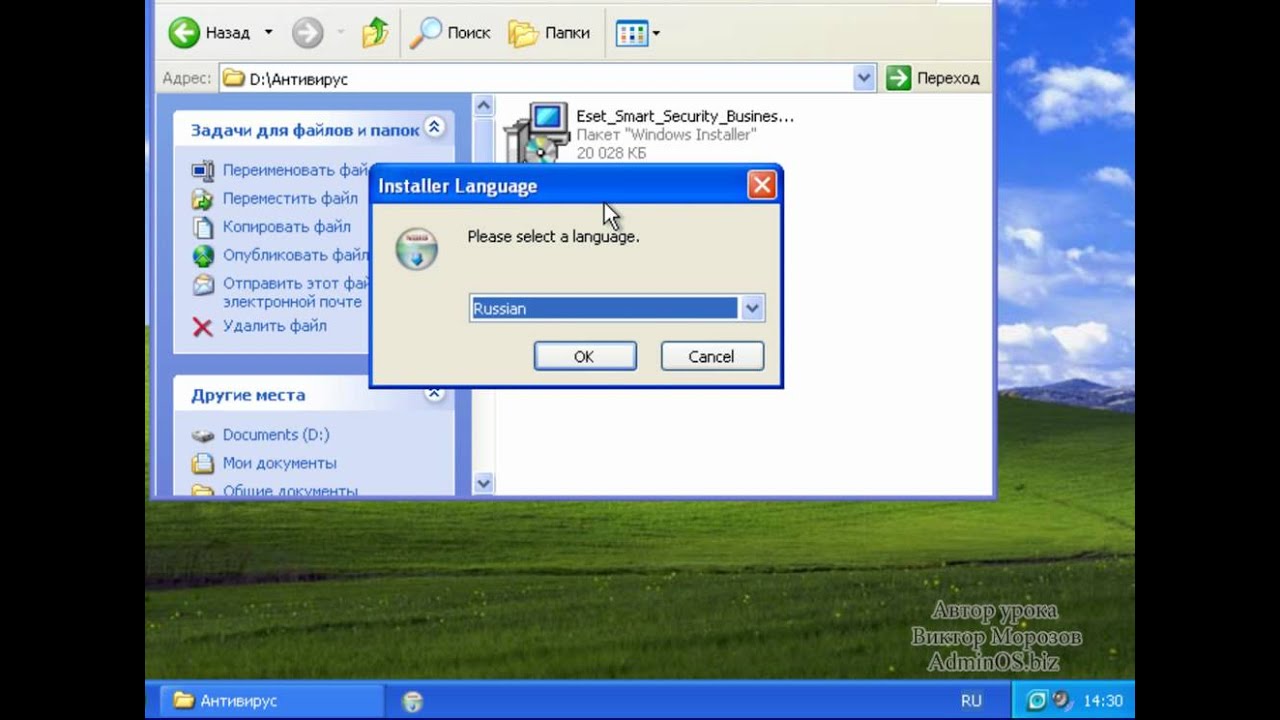Click the tray icon next to the clock
This screenshot has width=1280, height=720.
[1062, 700]
